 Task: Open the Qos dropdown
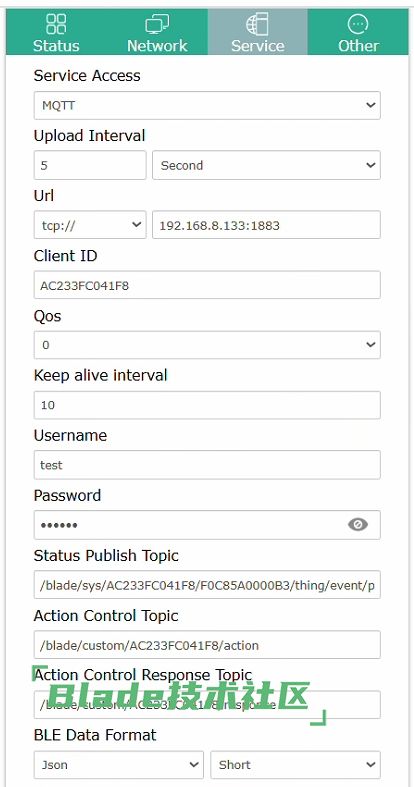(207, 345)
